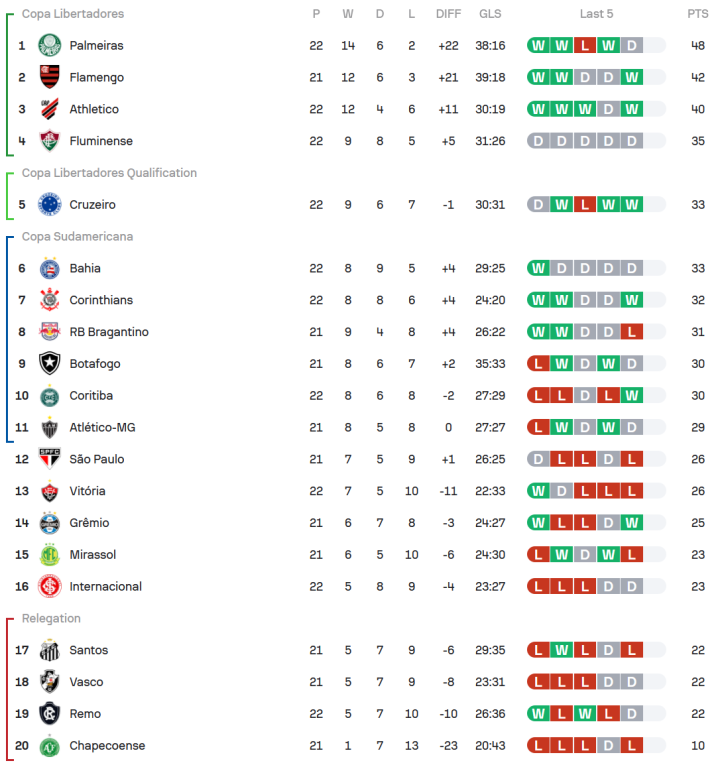The height and width of the screenshot is (767, 720).
Task: Open the Internacional red crest icon
Action: 49,586
